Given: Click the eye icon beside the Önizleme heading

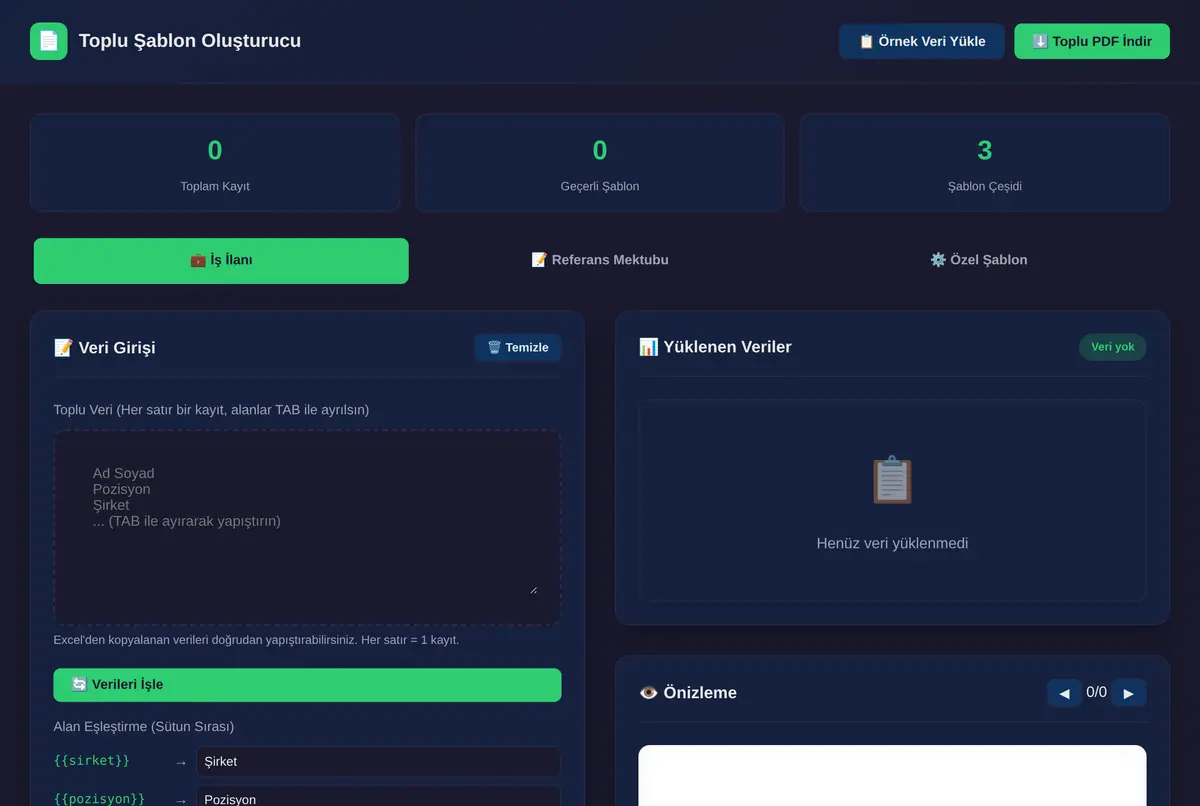Looking at the screenshot, I should (649, 693).
